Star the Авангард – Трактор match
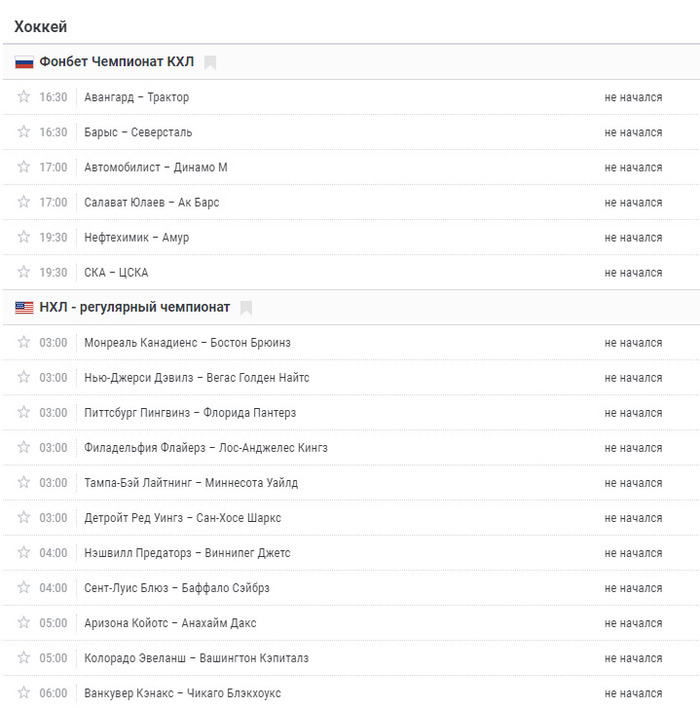 point(23,97)
